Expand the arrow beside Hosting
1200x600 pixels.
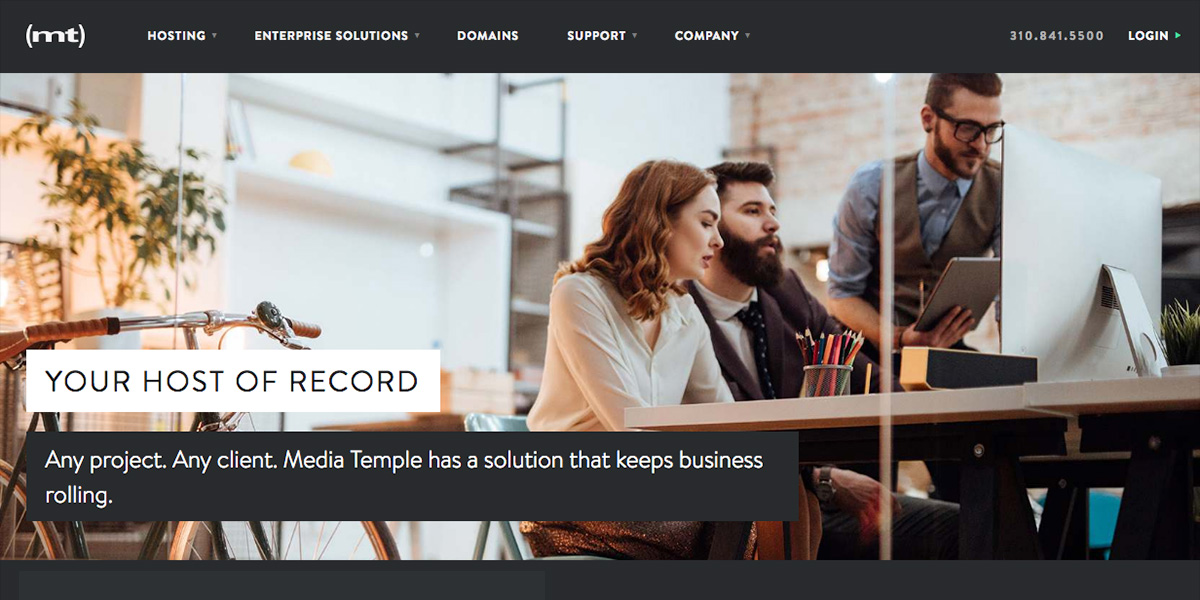214,36
